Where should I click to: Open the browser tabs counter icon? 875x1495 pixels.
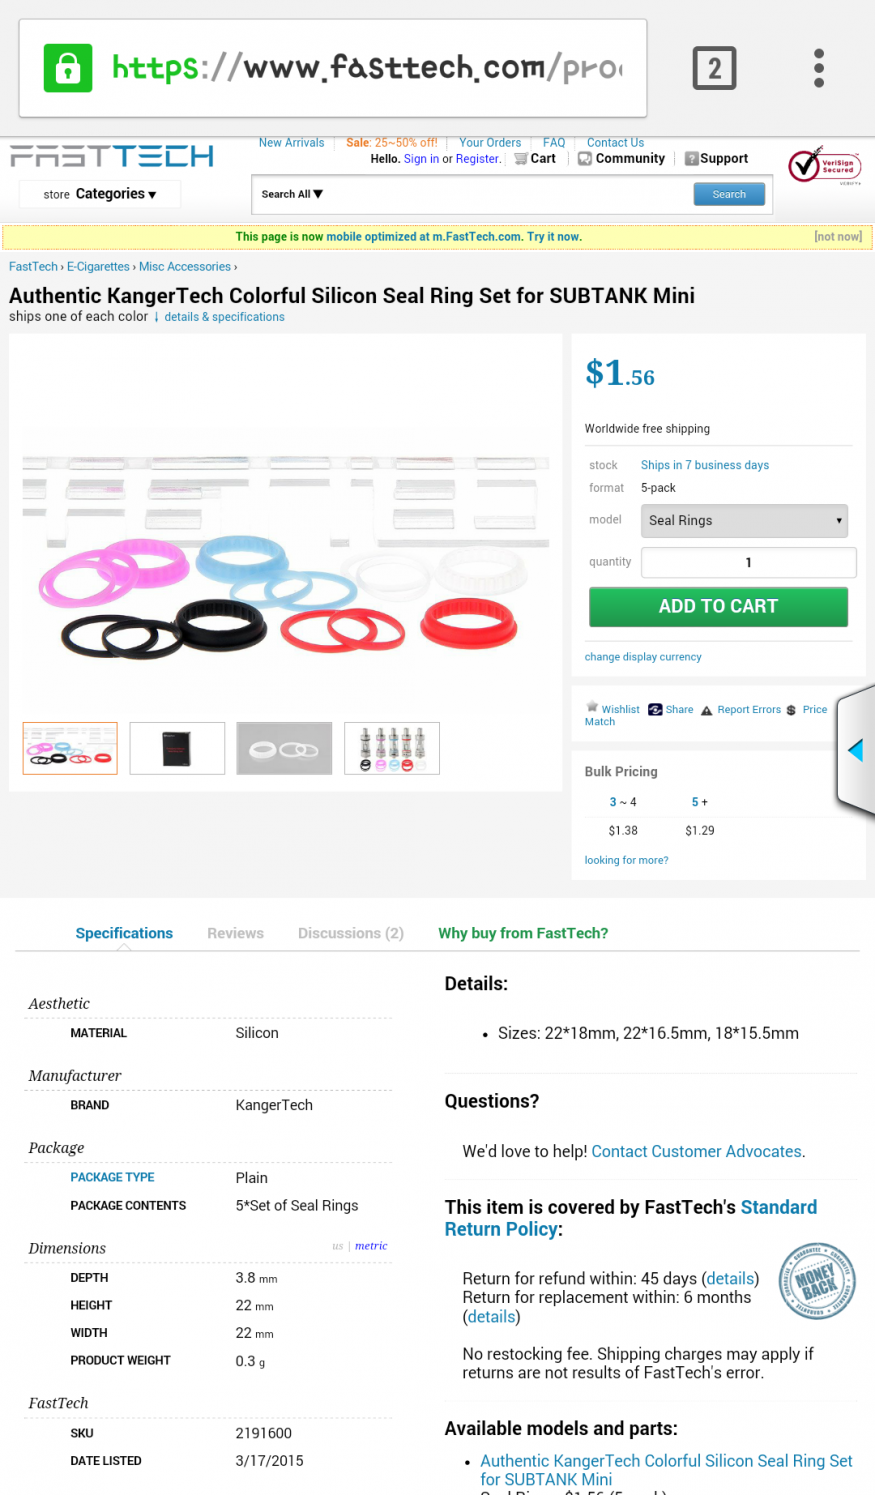(x=714, y=68)
